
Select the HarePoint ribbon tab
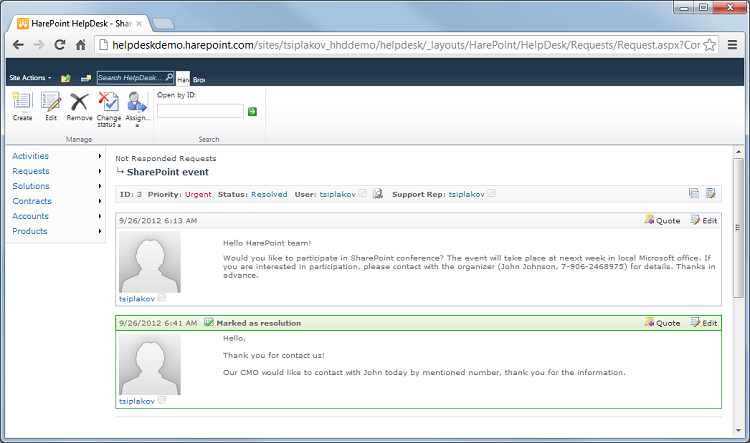pyautogui.click(x=183, y=79)
